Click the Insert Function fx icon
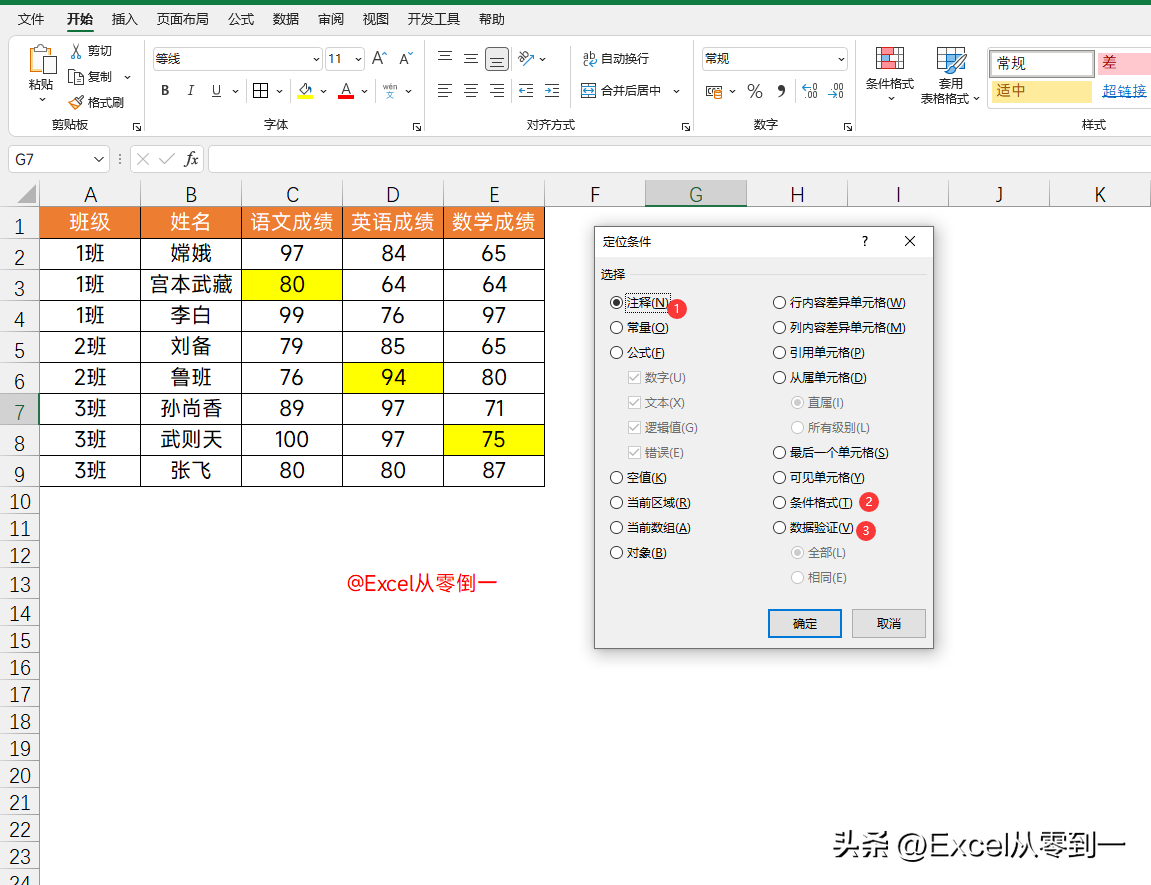 (191, 159)
